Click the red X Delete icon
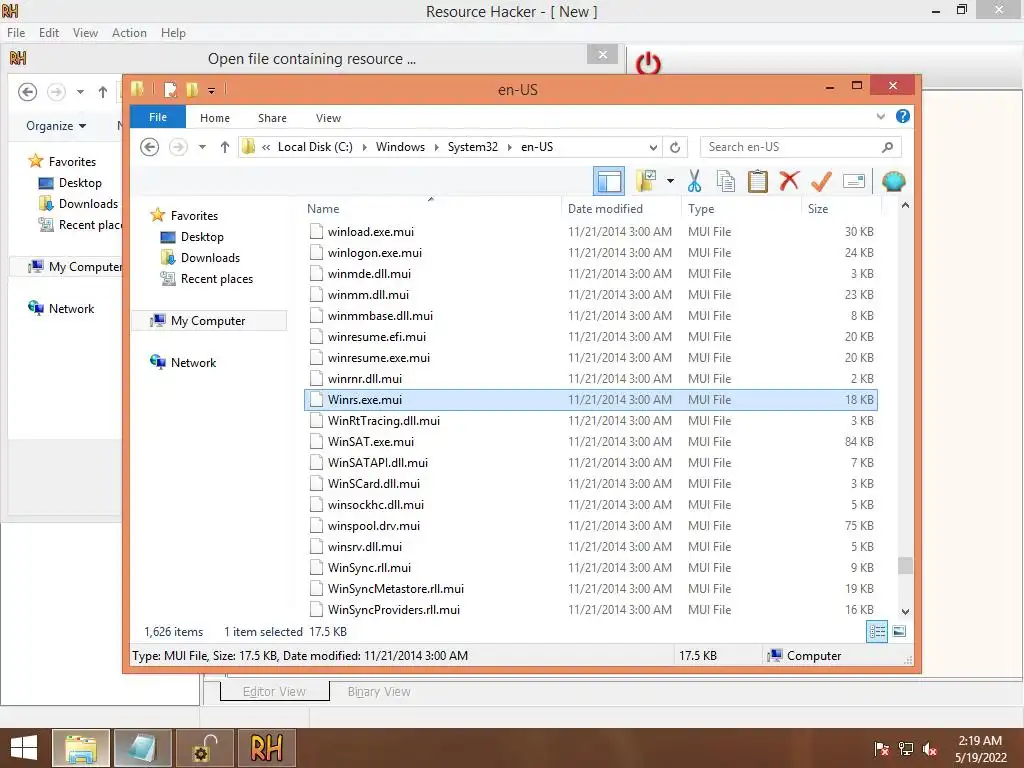 [x=790, y=181]
